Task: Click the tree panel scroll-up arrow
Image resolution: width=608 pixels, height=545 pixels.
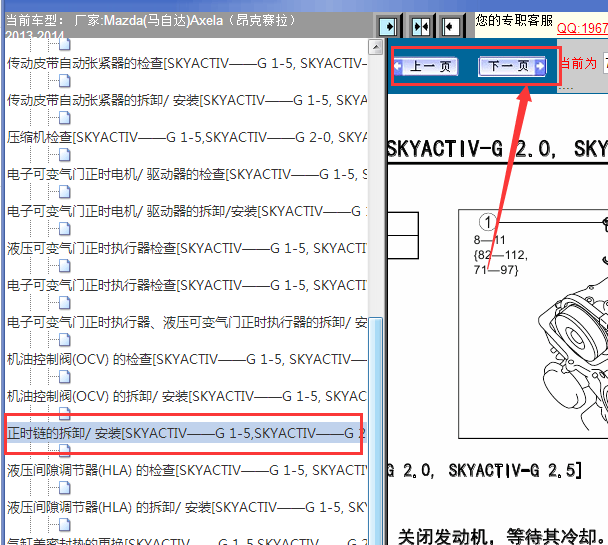Action: 375,47
